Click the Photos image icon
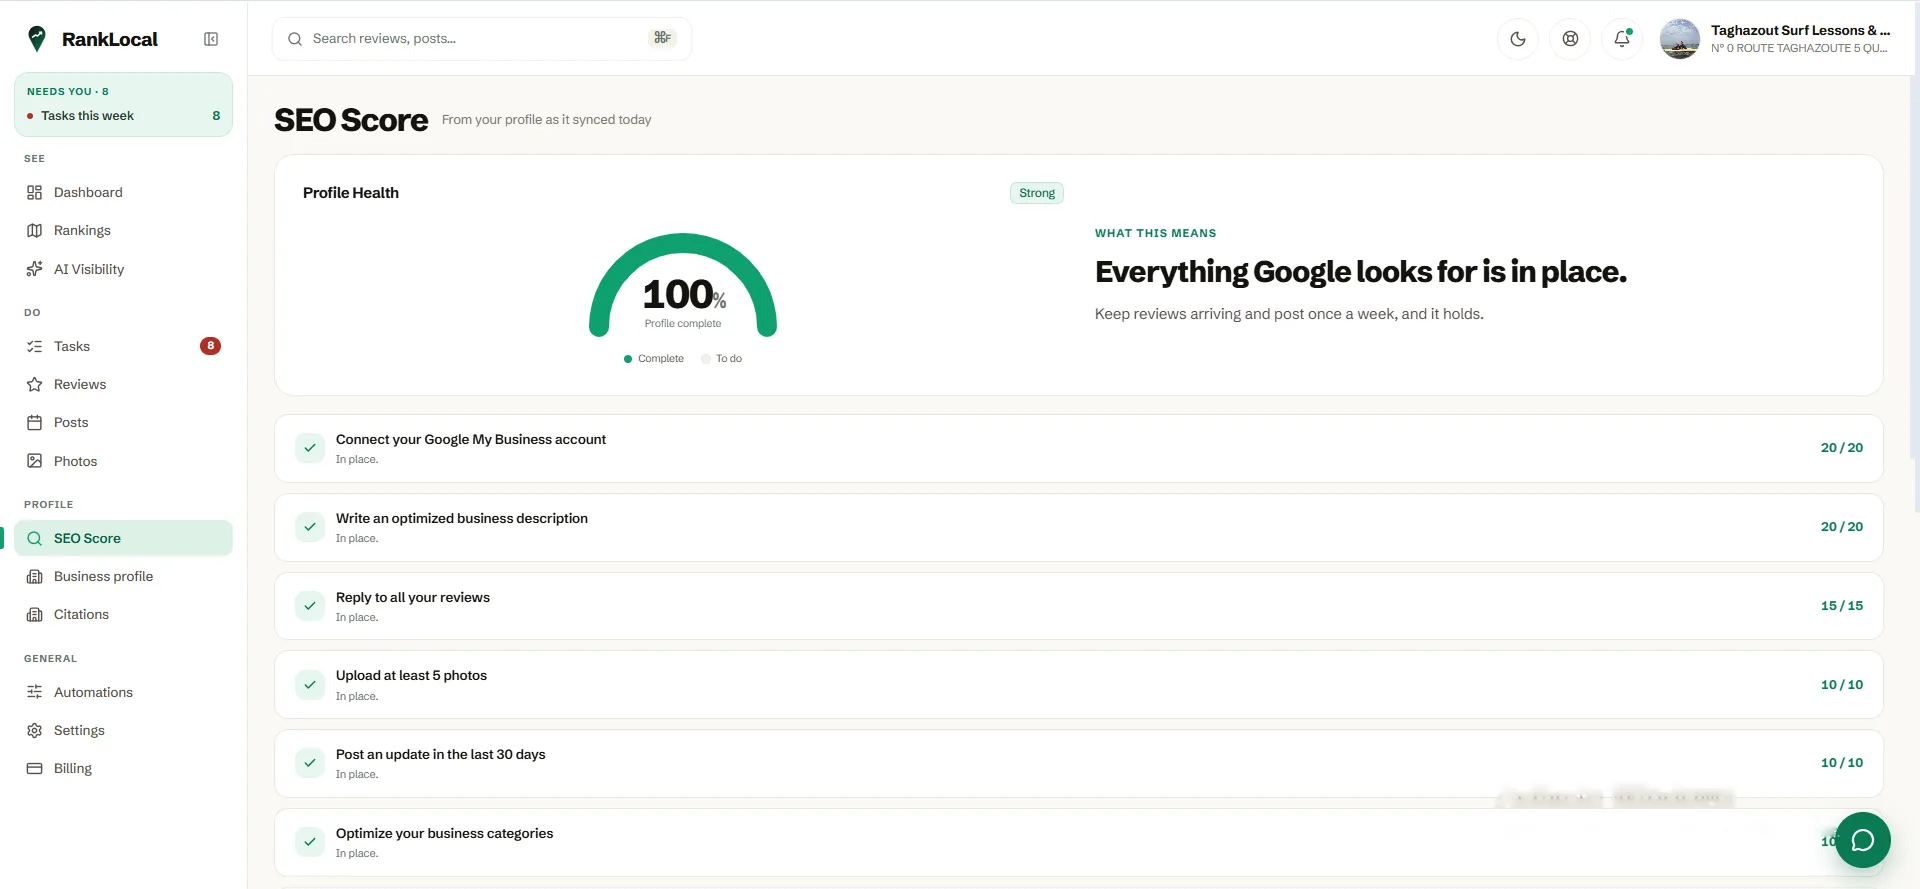This screenshot has height=889, width=1920. [35, 461]
